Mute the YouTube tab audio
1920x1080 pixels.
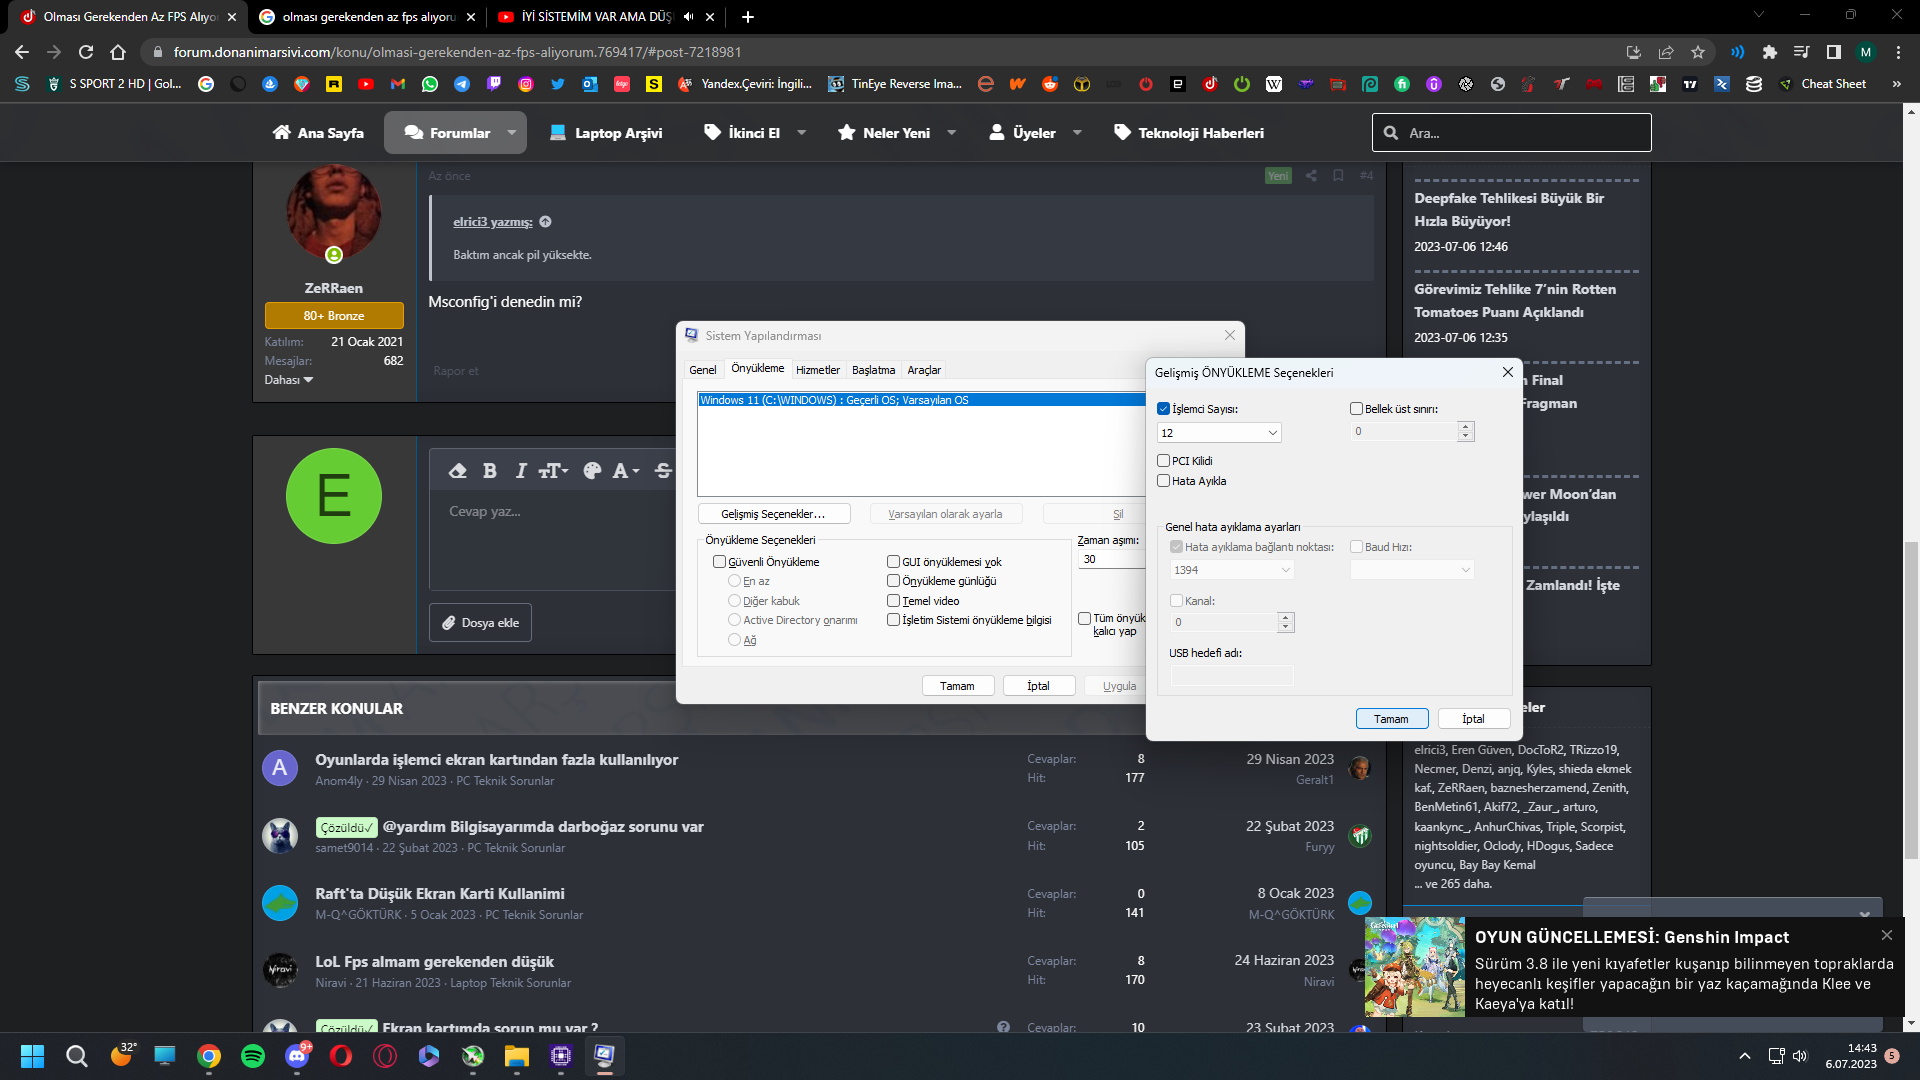coord(688,17)
